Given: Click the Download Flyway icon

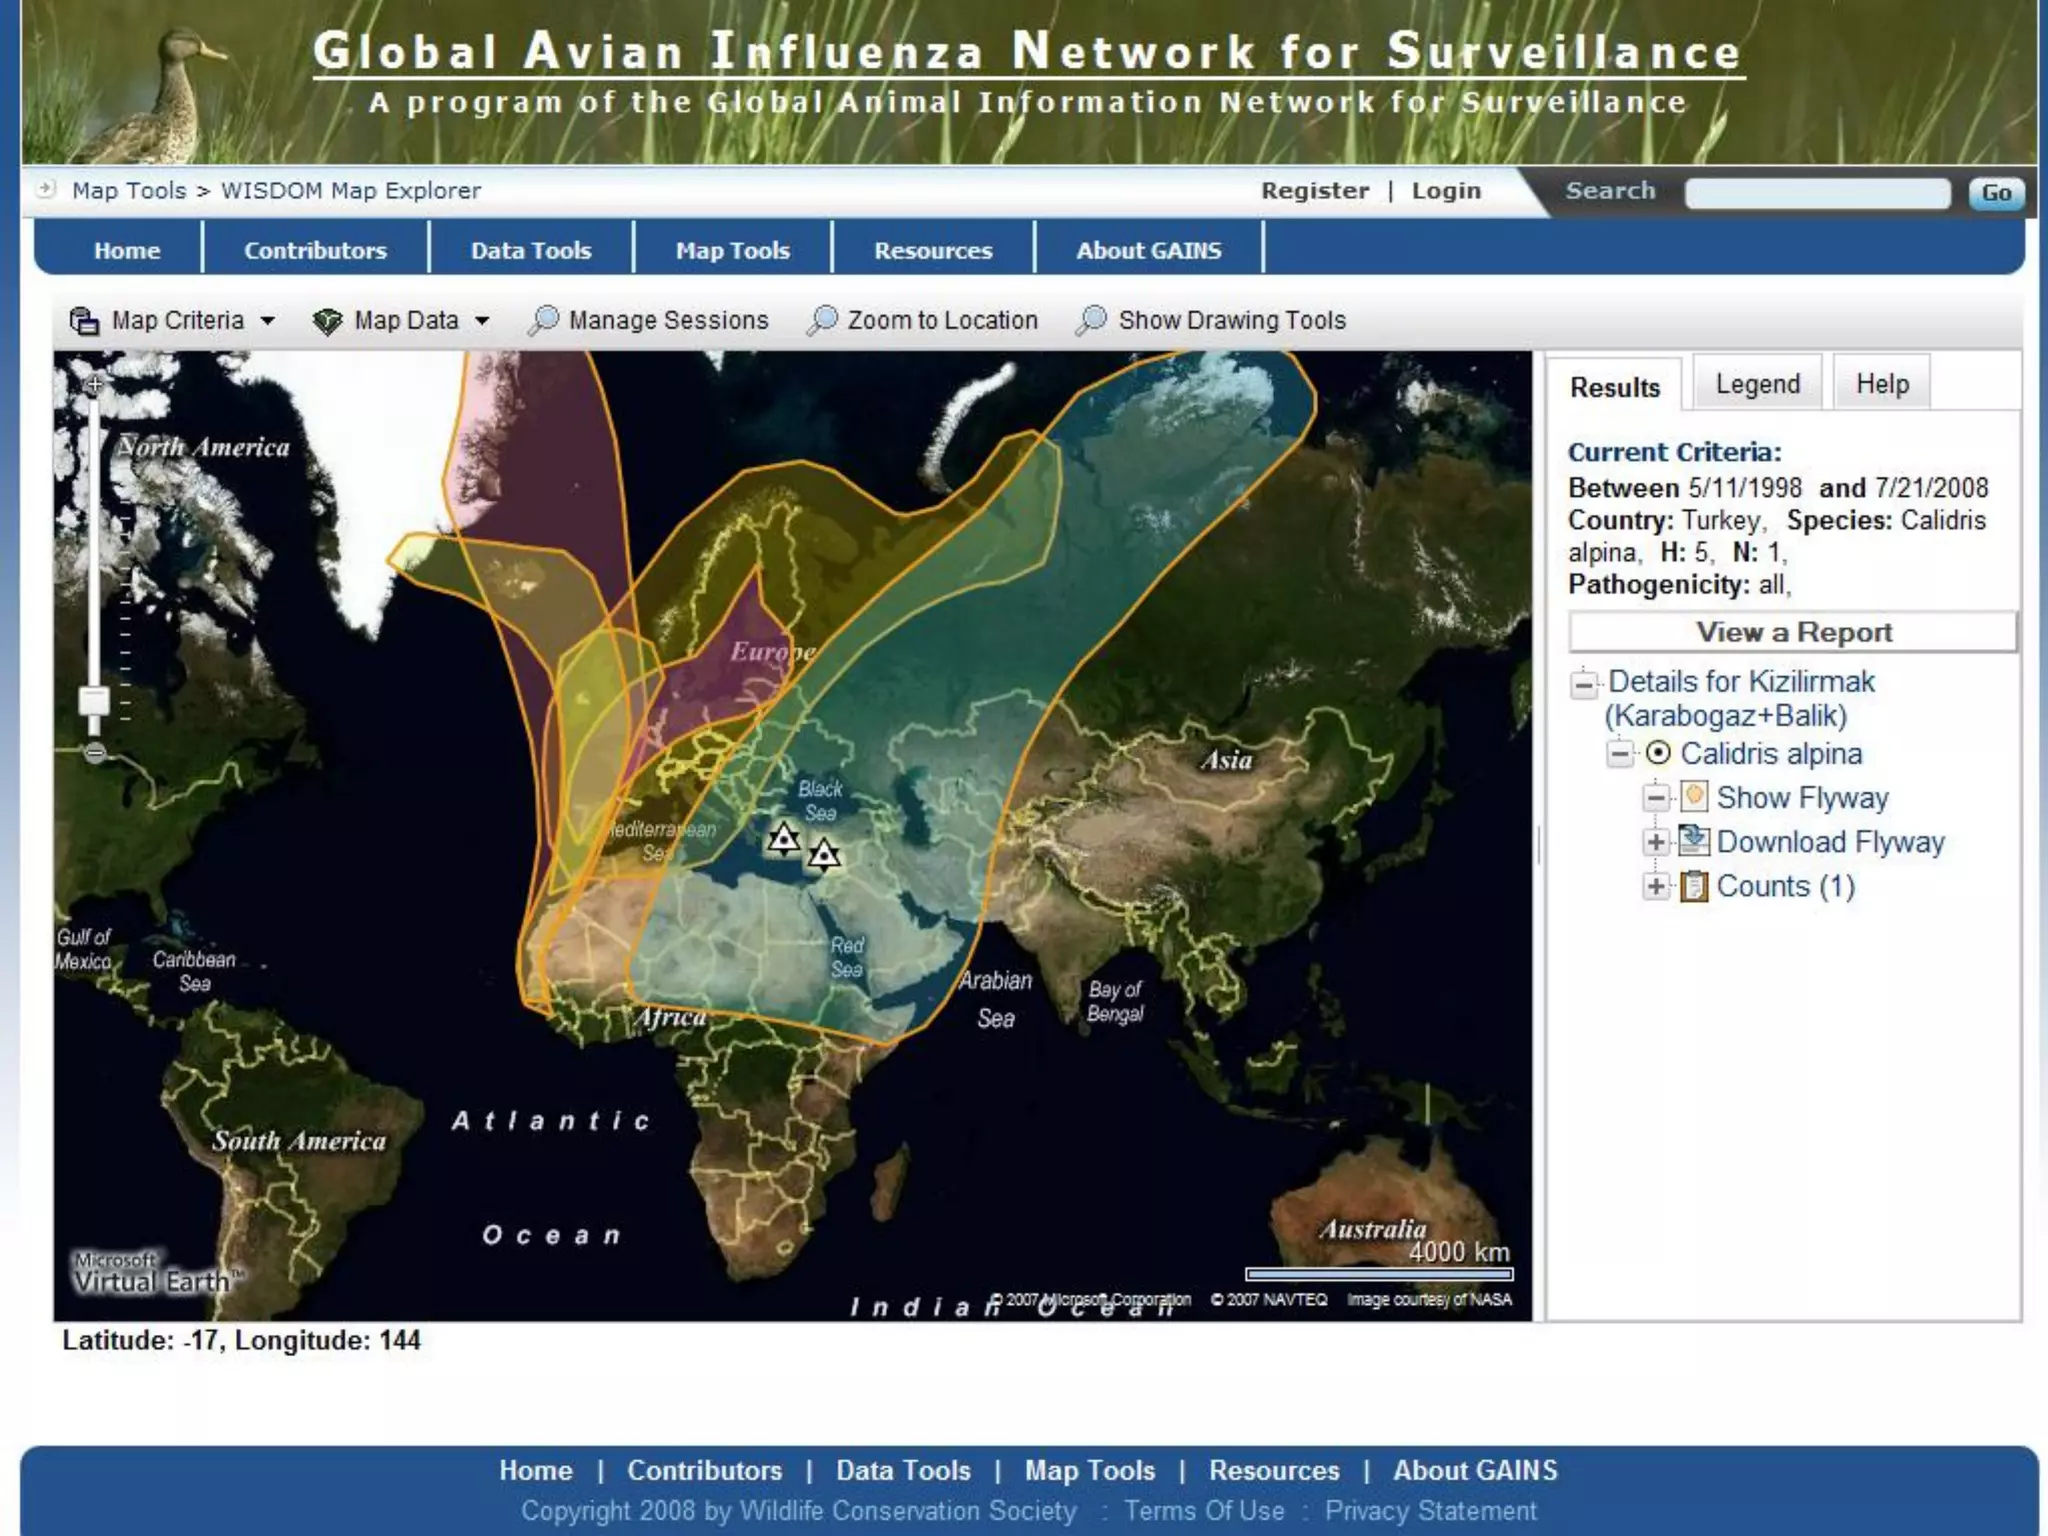Looking at the screenshot, I should pyautogui.click(x=1694, y=841).
